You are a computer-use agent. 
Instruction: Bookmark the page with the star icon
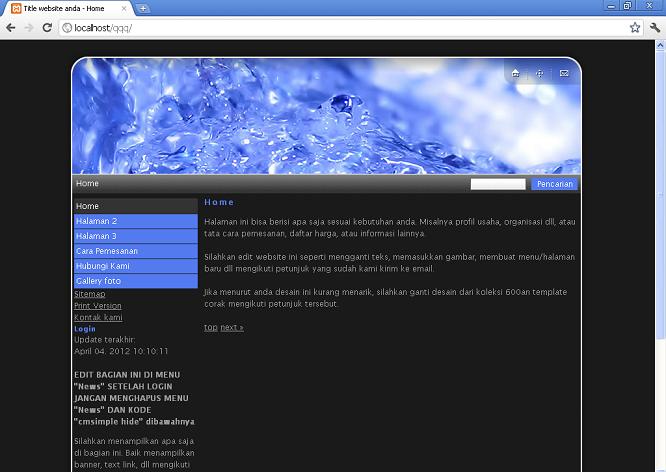click(635, 28)
